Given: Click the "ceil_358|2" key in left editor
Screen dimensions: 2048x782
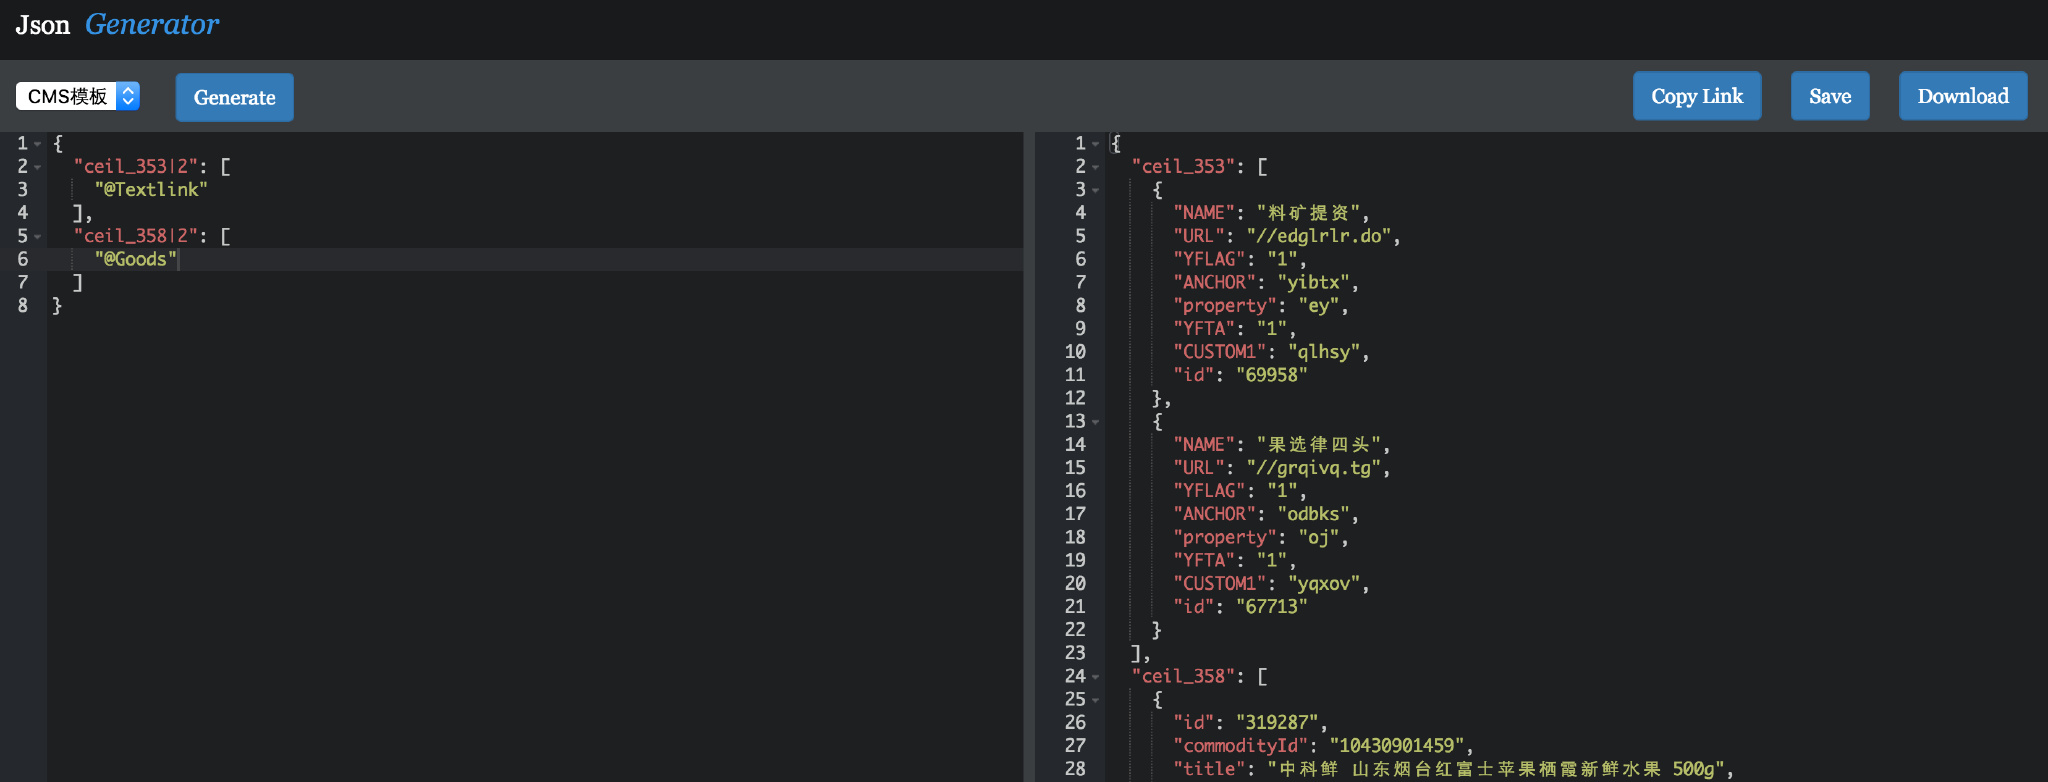Looking at the screenshot, I should pos(135,236).
